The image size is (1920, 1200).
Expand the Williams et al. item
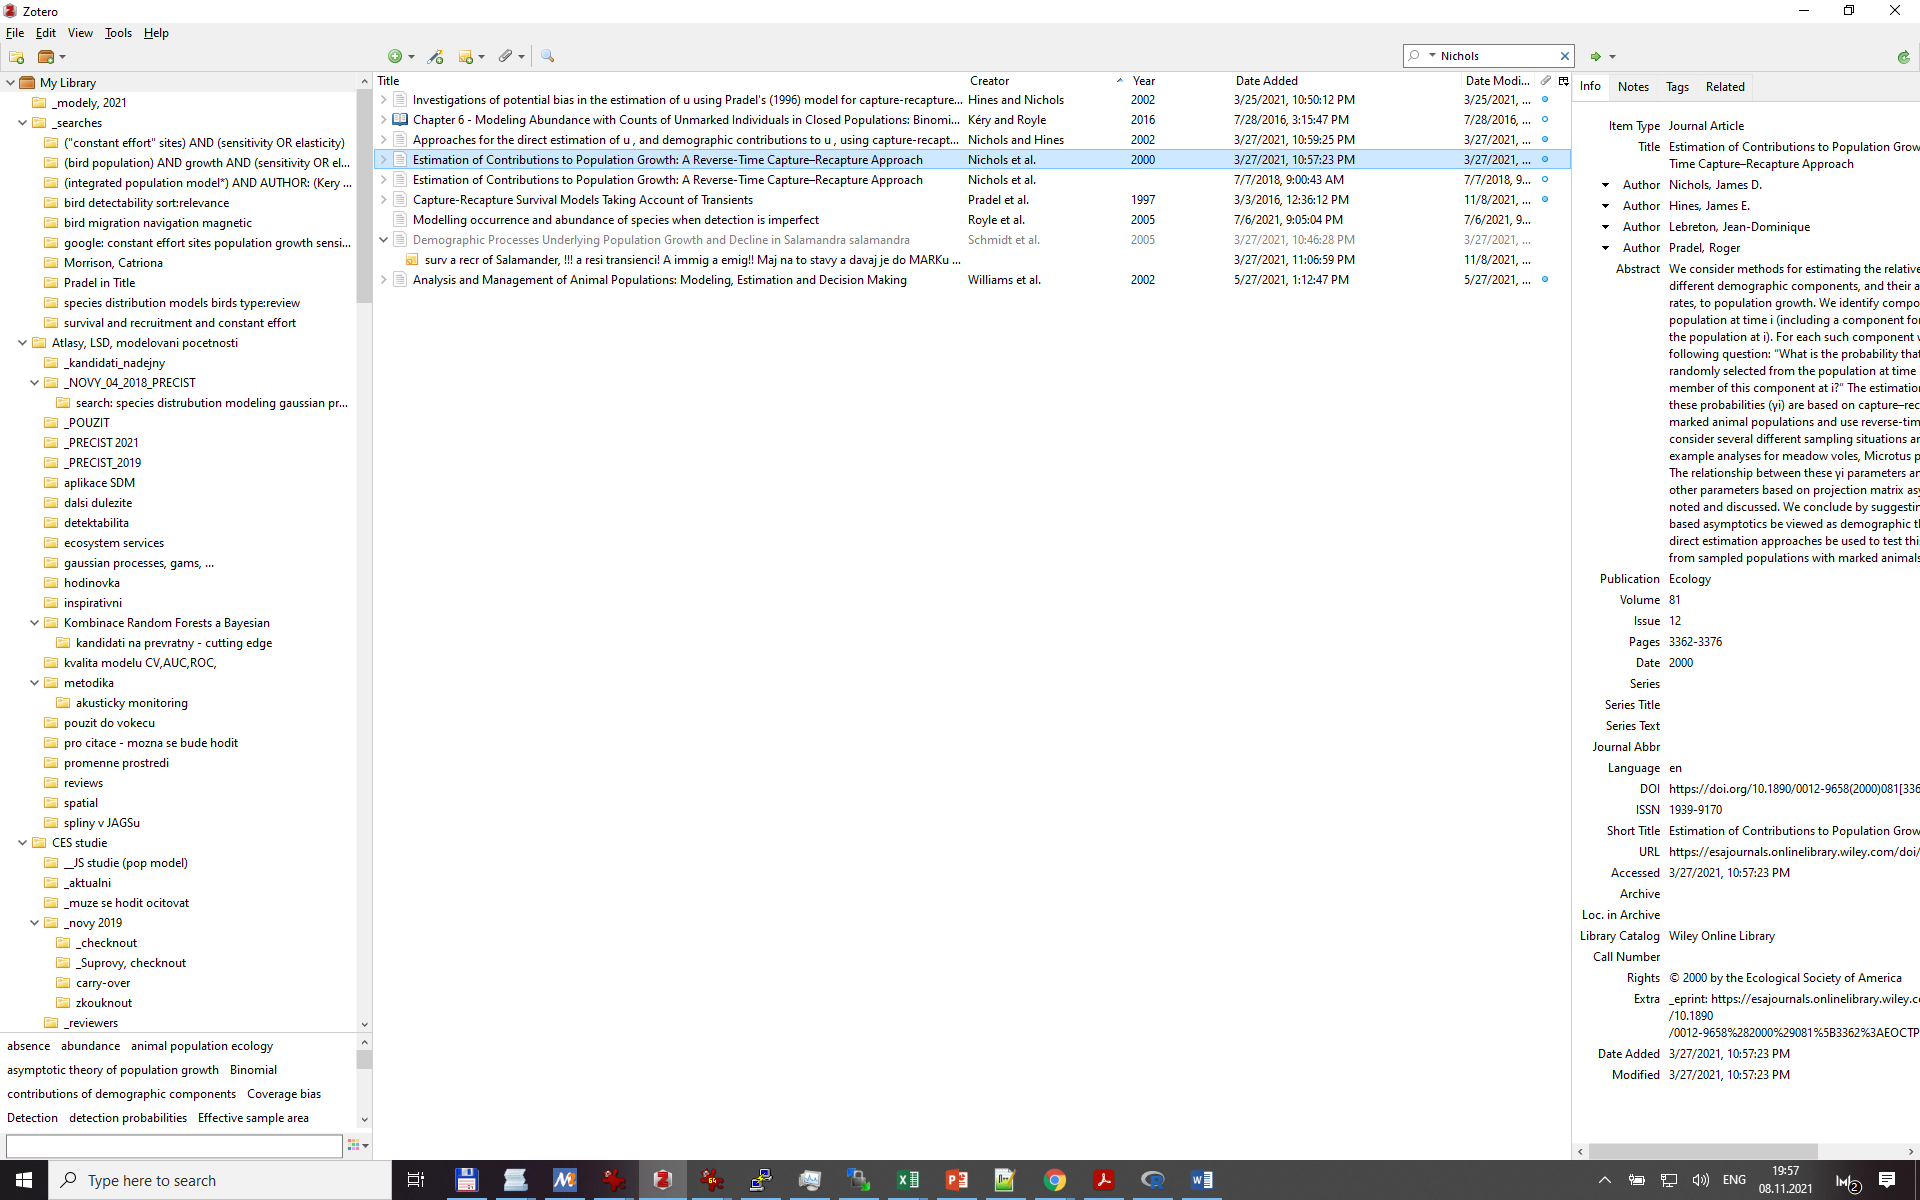point(383,280)
